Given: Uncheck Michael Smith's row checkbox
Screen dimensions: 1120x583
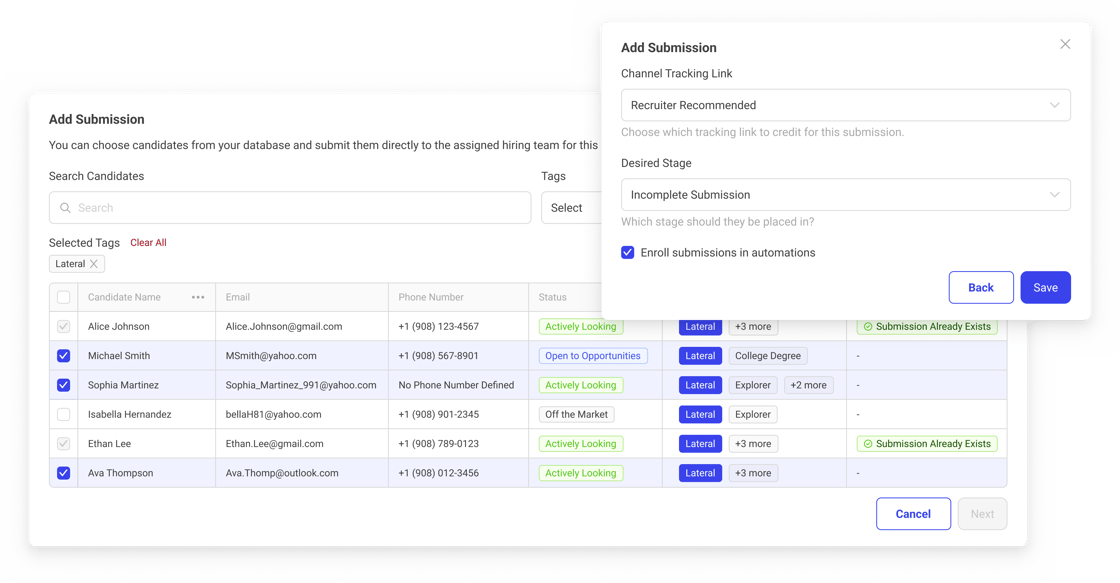Looking at the screenshot, I should click(x=64, y=356).
